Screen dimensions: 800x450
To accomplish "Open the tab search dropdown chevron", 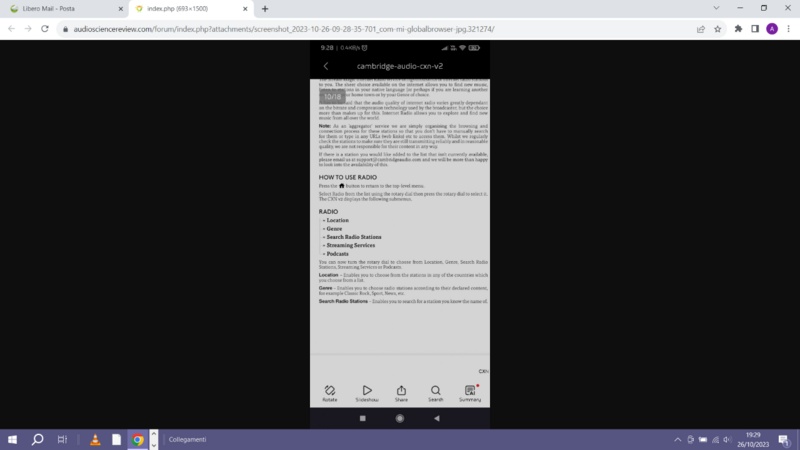I will coord(716,8).
